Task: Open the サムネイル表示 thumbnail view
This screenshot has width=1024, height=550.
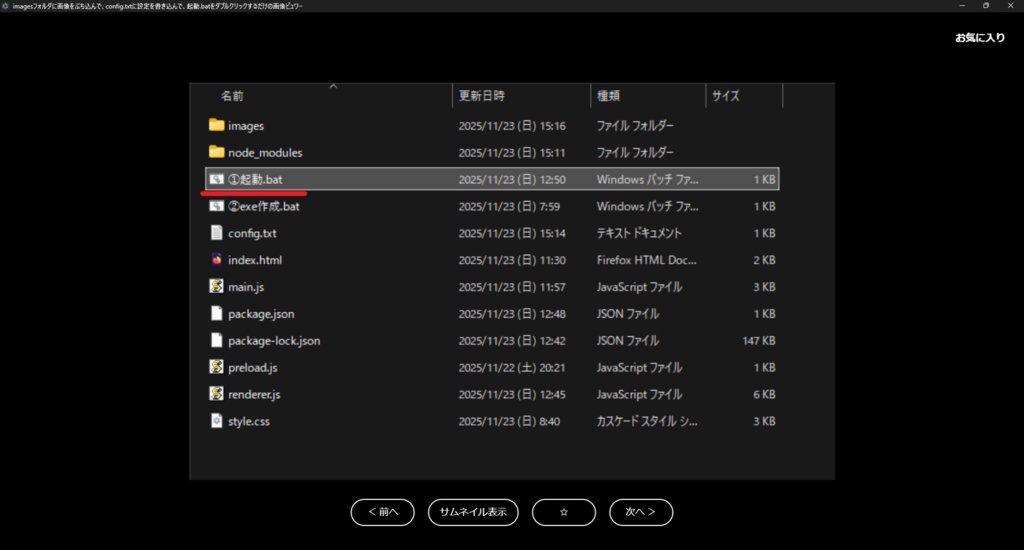Action: pos(473,512)
